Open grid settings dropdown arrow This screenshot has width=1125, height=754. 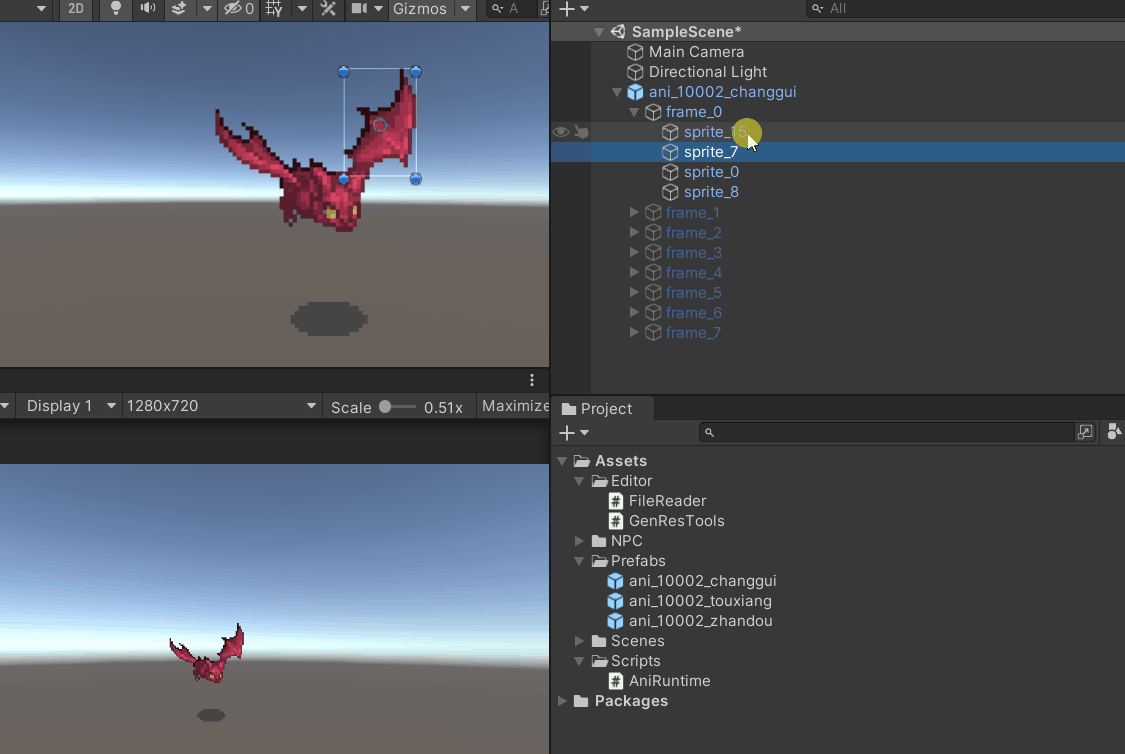(x=302, y=9)
